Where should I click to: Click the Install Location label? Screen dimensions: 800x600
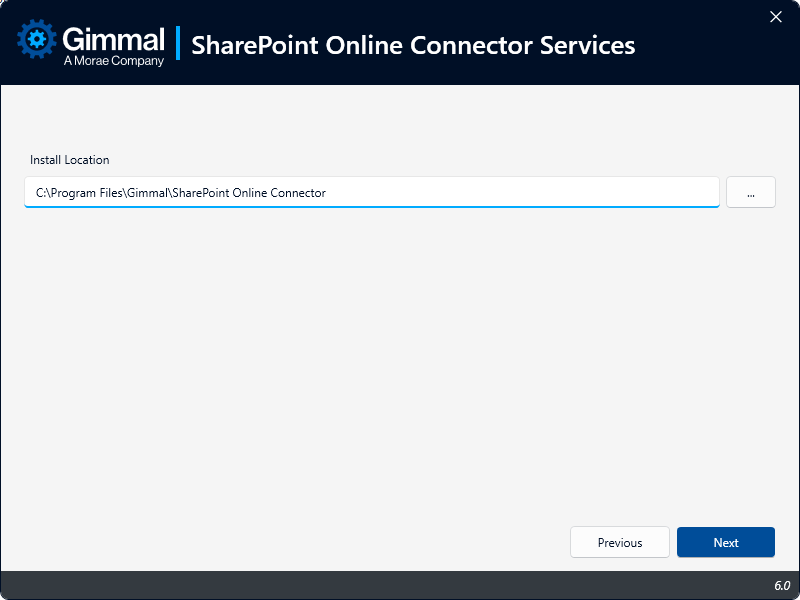[69, 160]
